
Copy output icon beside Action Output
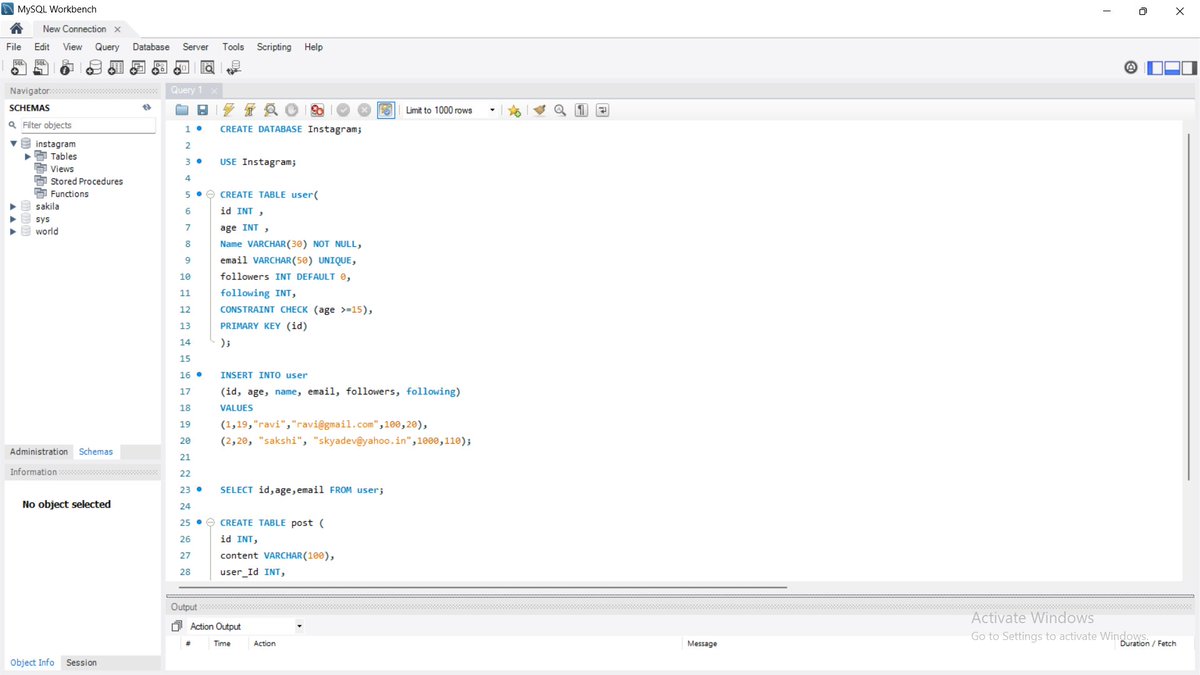point(177,626)
